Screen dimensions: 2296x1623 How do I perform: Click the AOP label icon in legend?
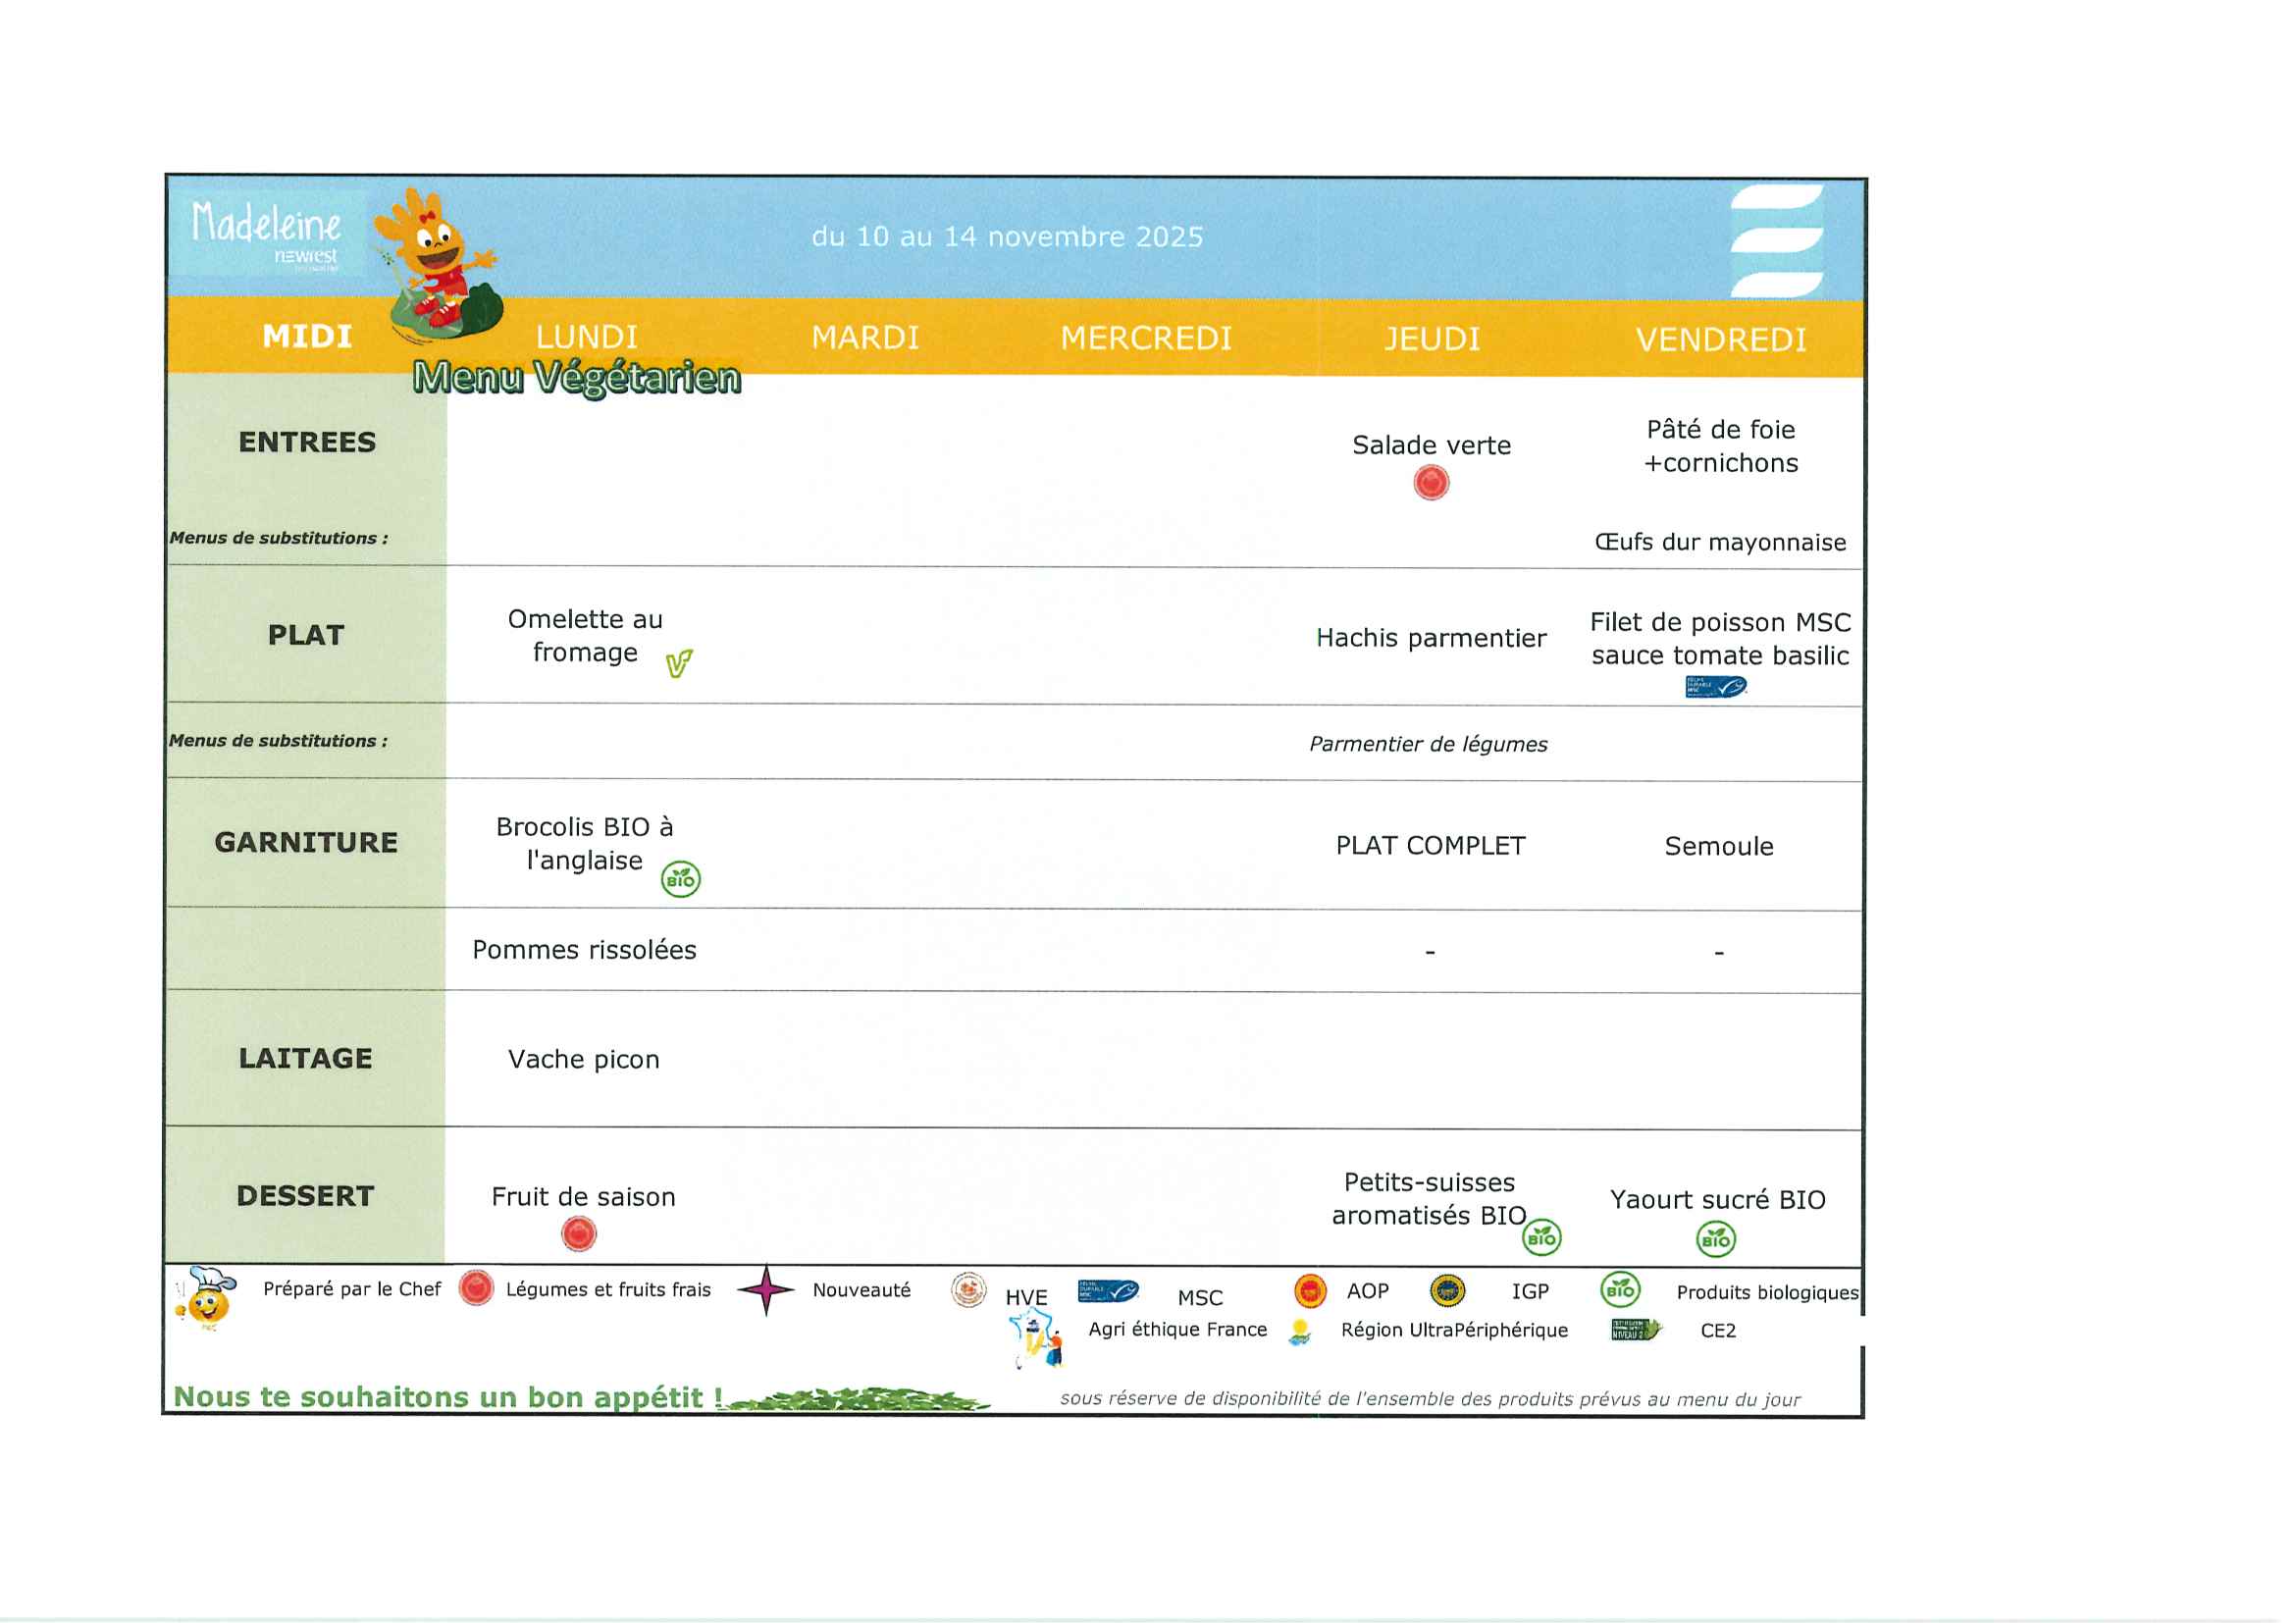pyautogui.click(x=1310, y=1291)
